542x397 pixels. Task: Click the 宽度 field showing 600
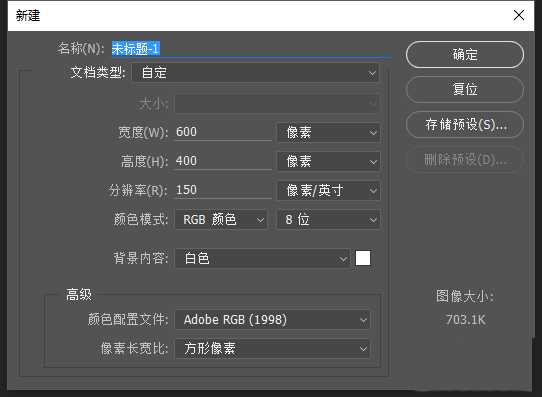223,132
